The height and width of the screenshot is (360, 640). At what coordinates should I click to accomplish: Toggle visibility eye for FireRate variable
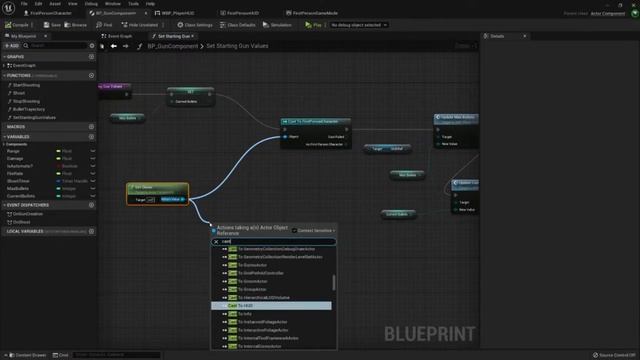93,173
